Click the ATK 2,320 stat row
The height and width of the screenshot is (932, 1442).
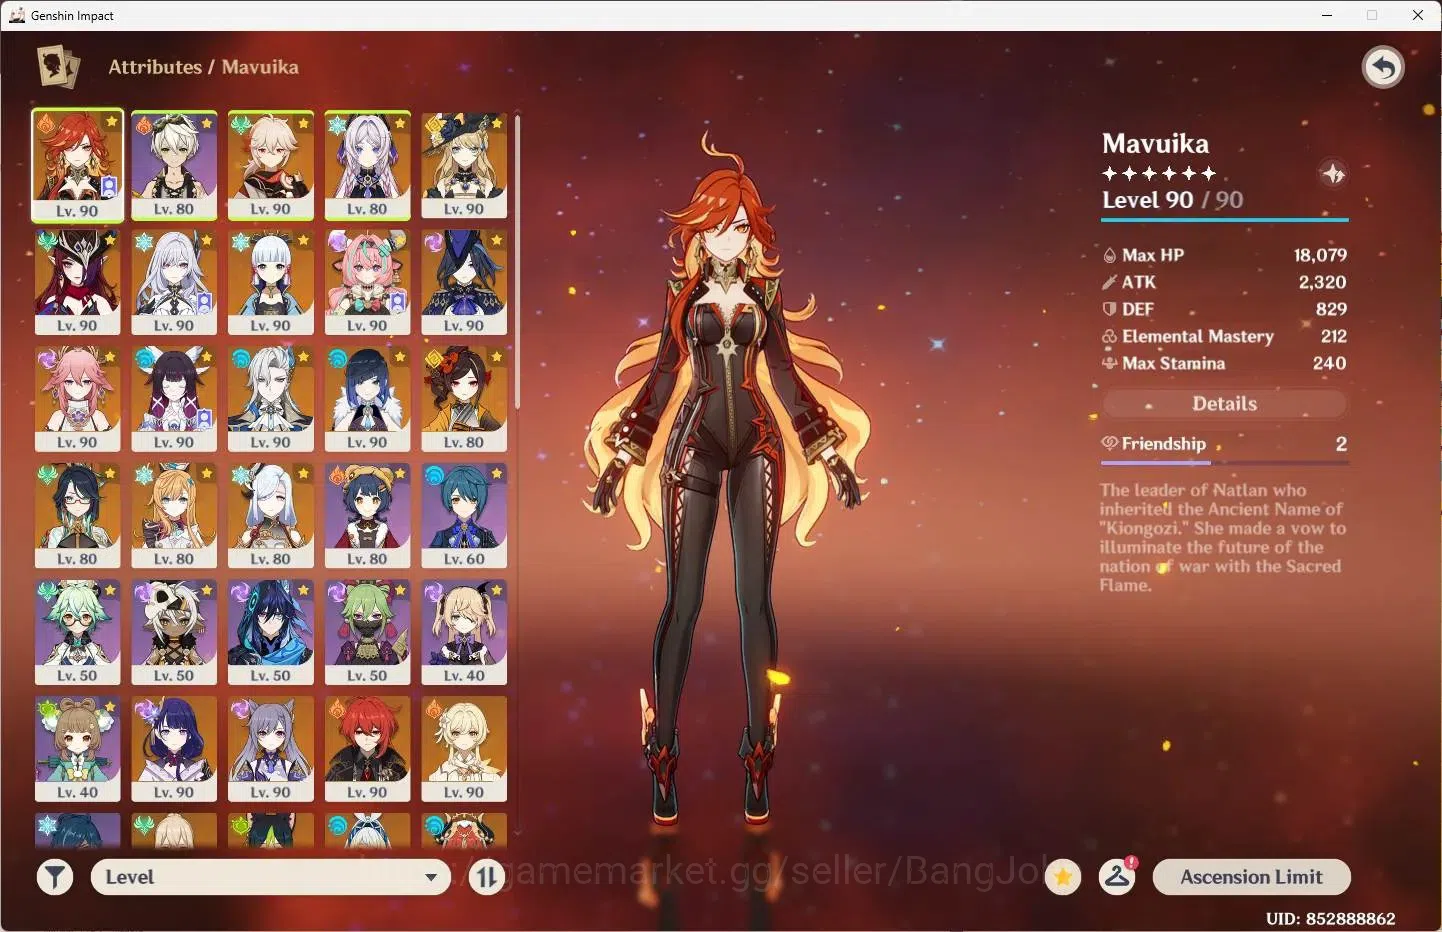click(1224, 282)
